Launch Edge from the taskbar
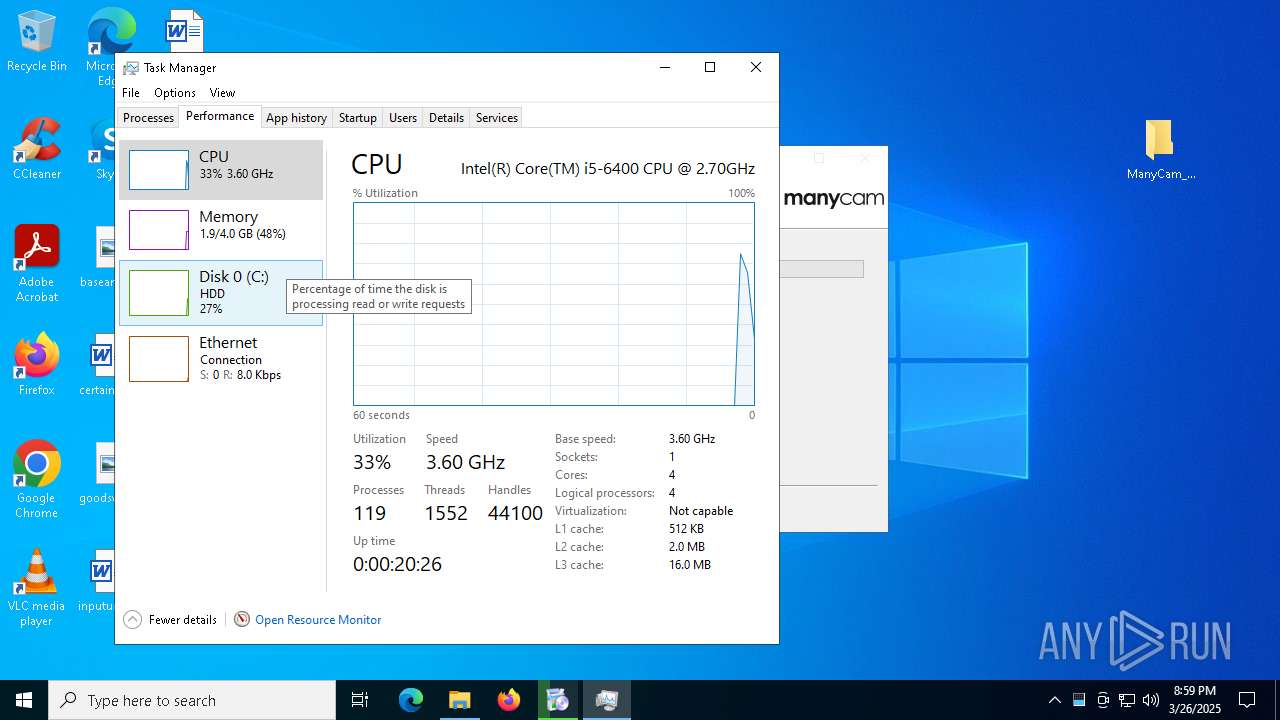This screenshot has height=720, width=1280. click(x=411, y=700)
